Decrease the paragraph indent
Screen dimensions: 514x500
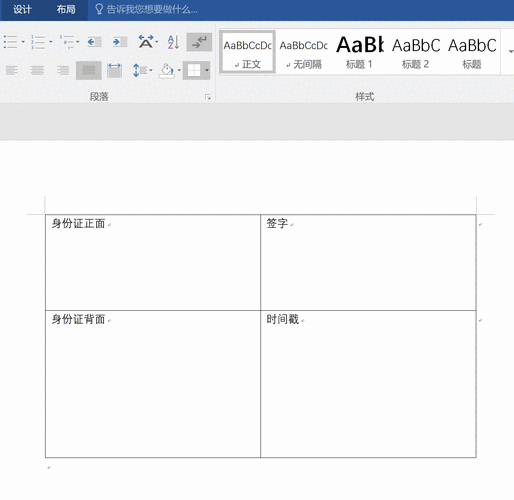pos(94,42)
